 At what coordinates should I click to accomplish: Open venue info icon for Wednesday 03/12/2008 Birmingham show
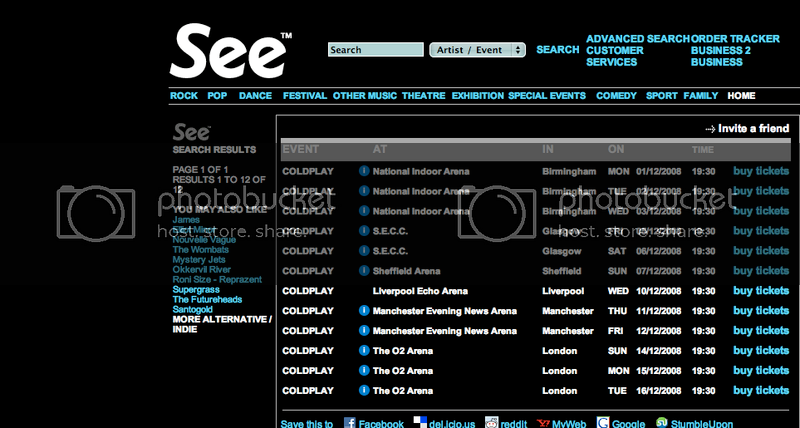[364, 211]
